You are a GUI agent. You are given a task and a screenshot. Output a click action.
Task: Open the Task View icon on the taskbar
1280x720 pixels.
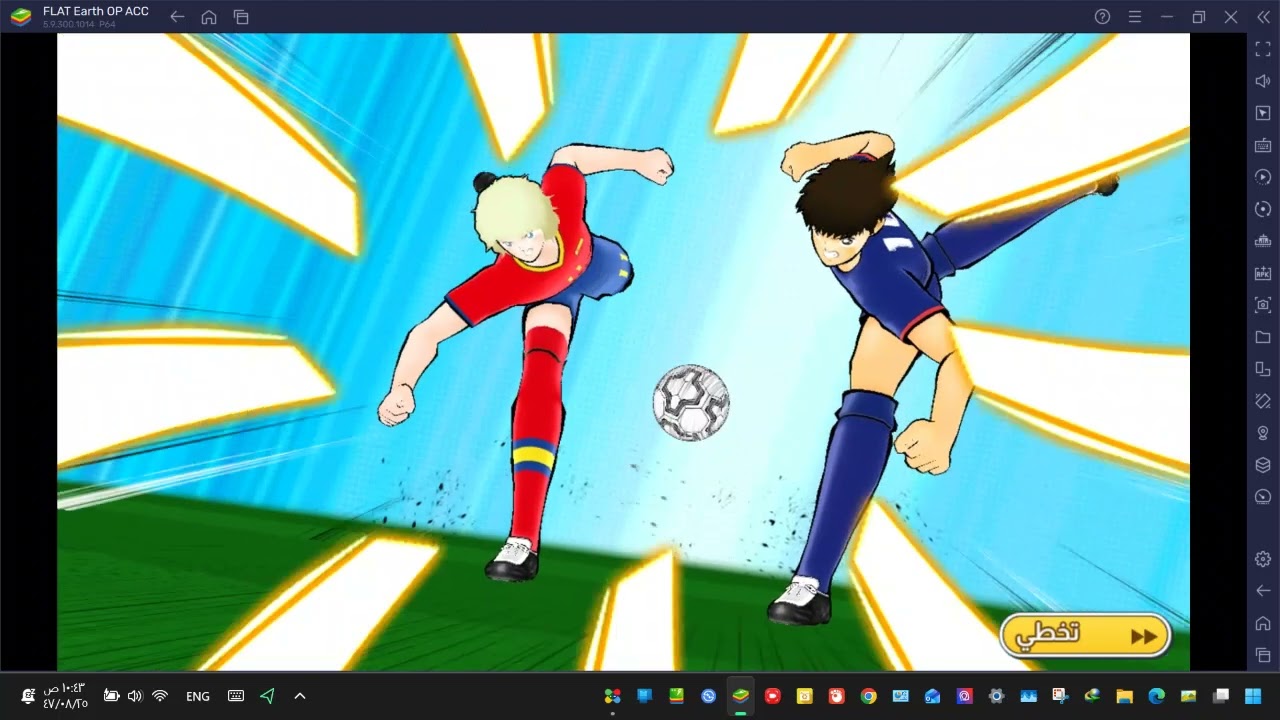1220,696
